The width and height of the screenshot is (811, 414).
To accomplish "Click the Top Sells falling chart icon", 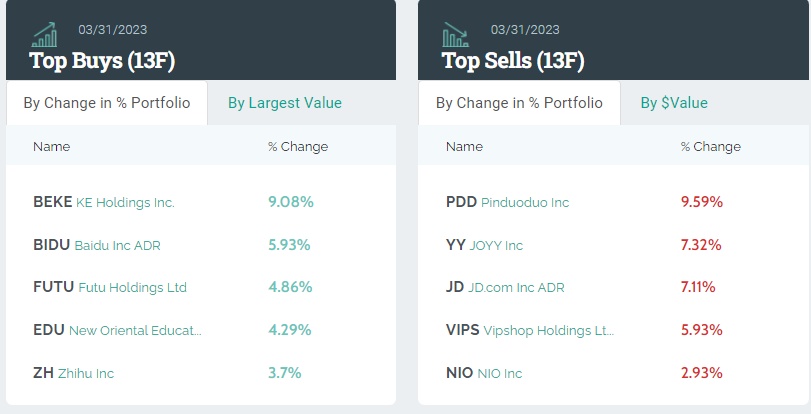I will coord(456,35).
